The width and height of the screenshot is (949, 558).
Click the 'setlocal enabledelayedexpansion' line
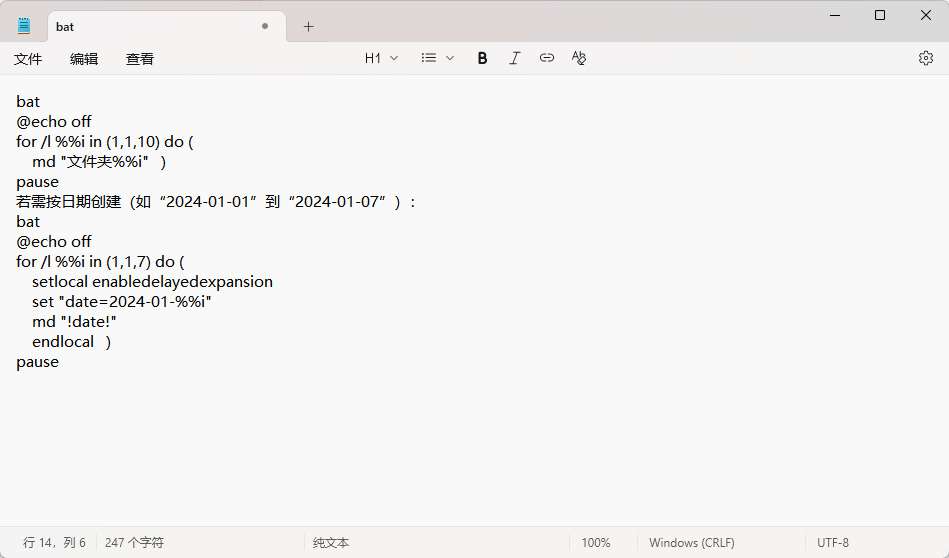click(153, 281)
